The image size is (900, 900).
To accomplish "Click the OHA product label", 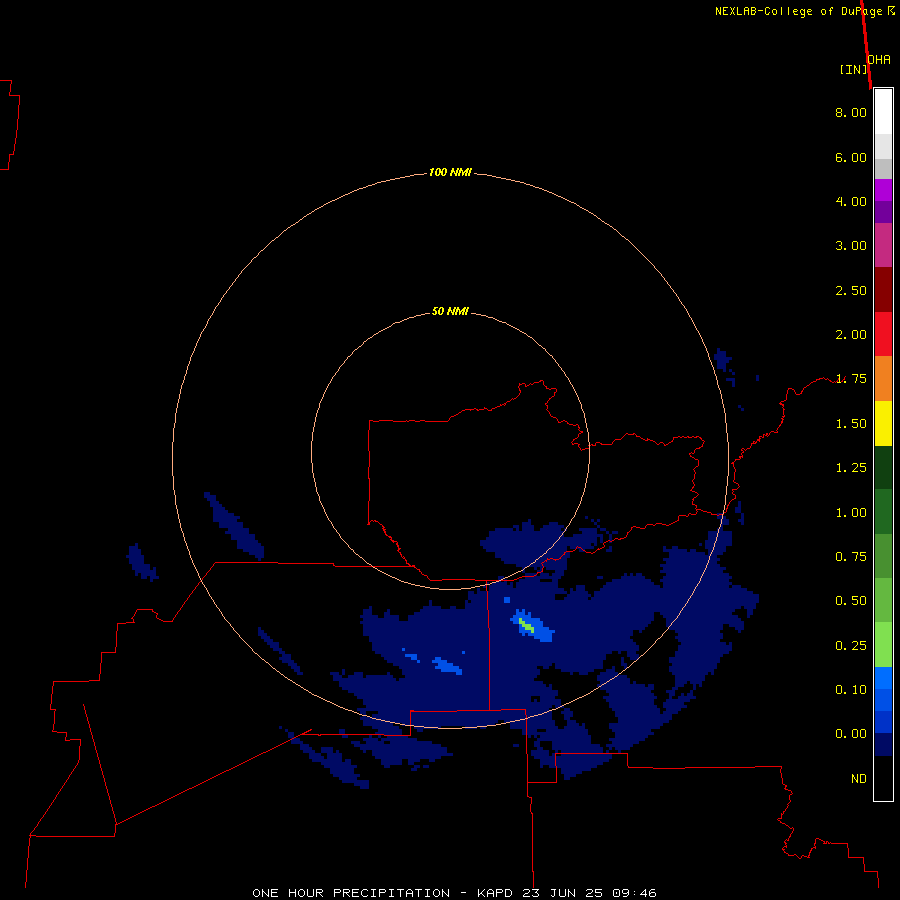I will [x=879, y=60].
